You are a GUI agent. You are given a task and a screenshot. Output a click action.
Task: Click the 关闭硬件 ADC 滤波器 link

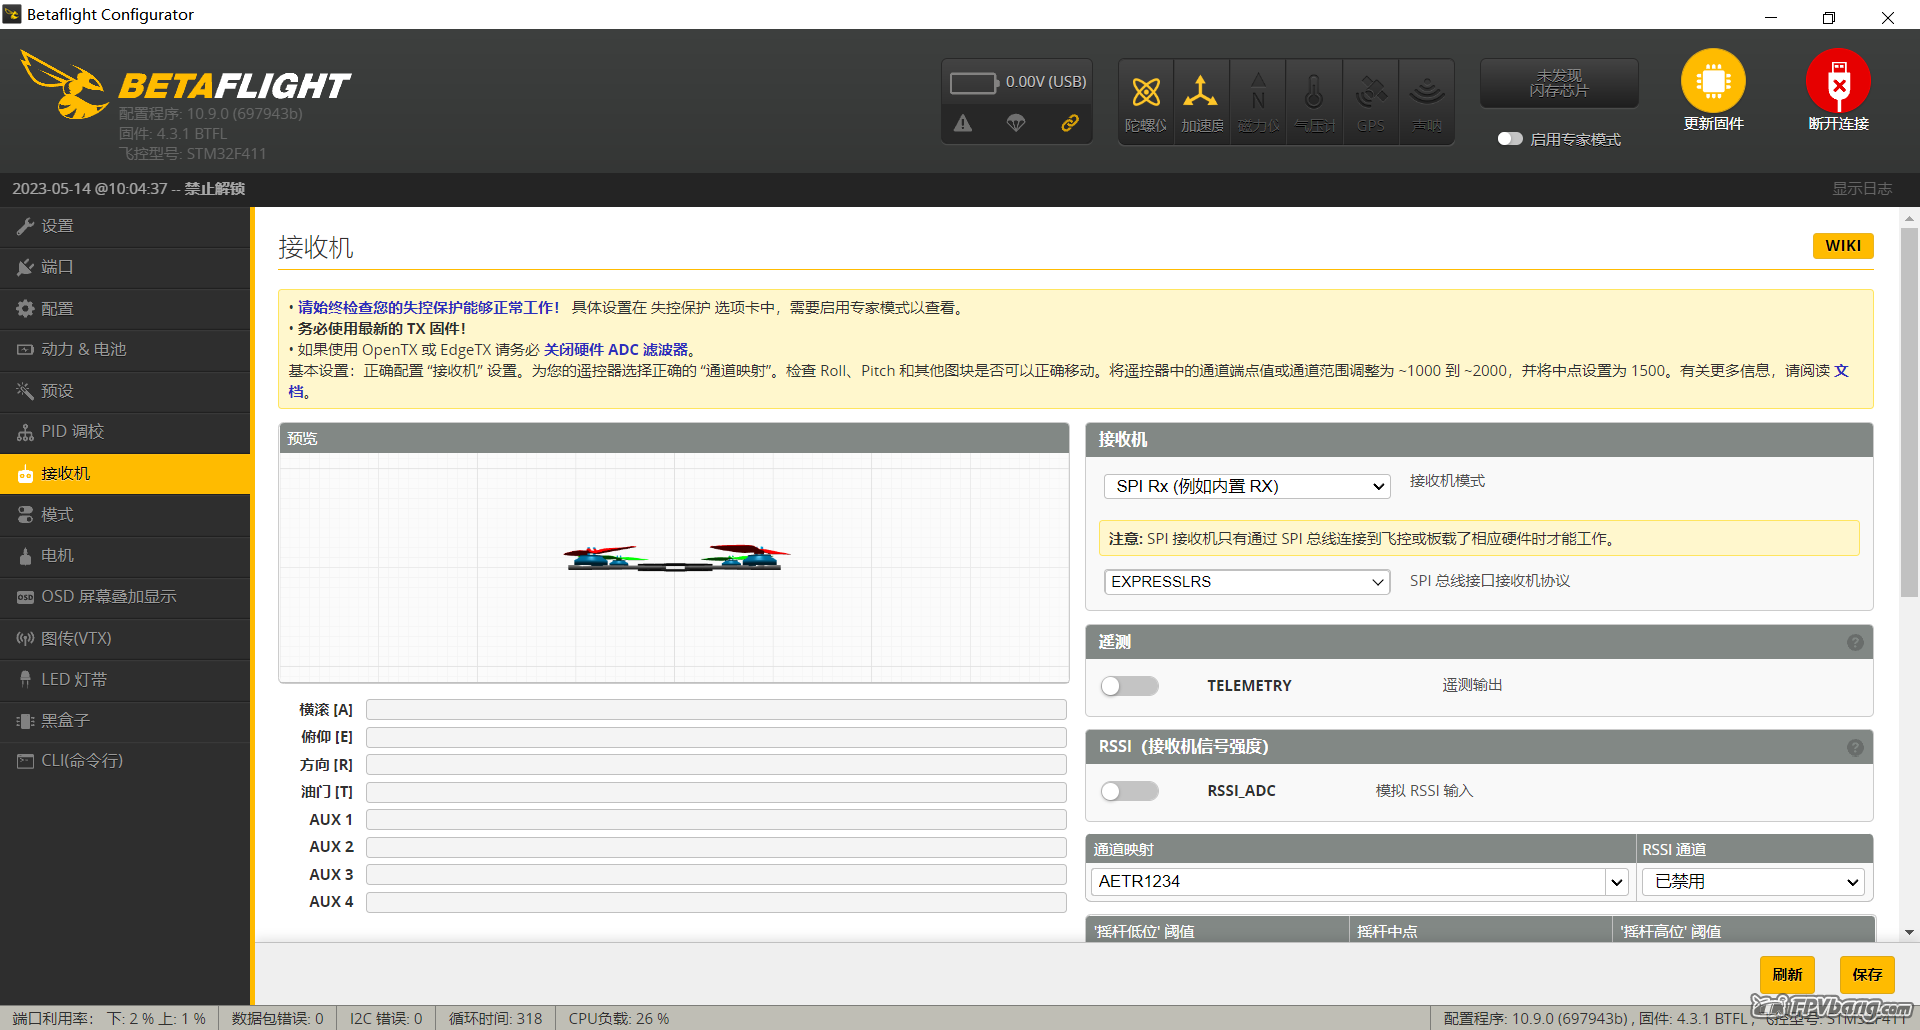[x=616, y=350]
